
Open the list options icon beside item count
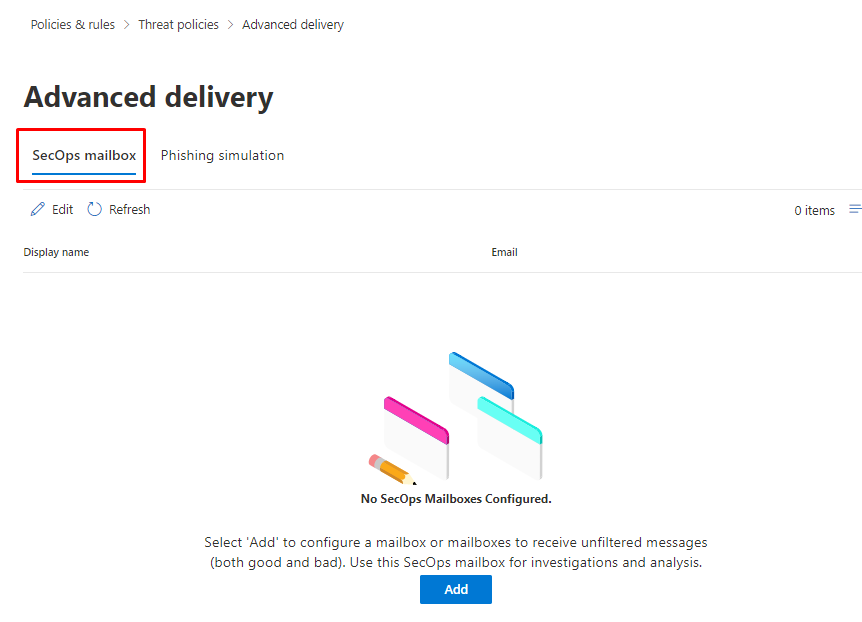pos(855,210)
